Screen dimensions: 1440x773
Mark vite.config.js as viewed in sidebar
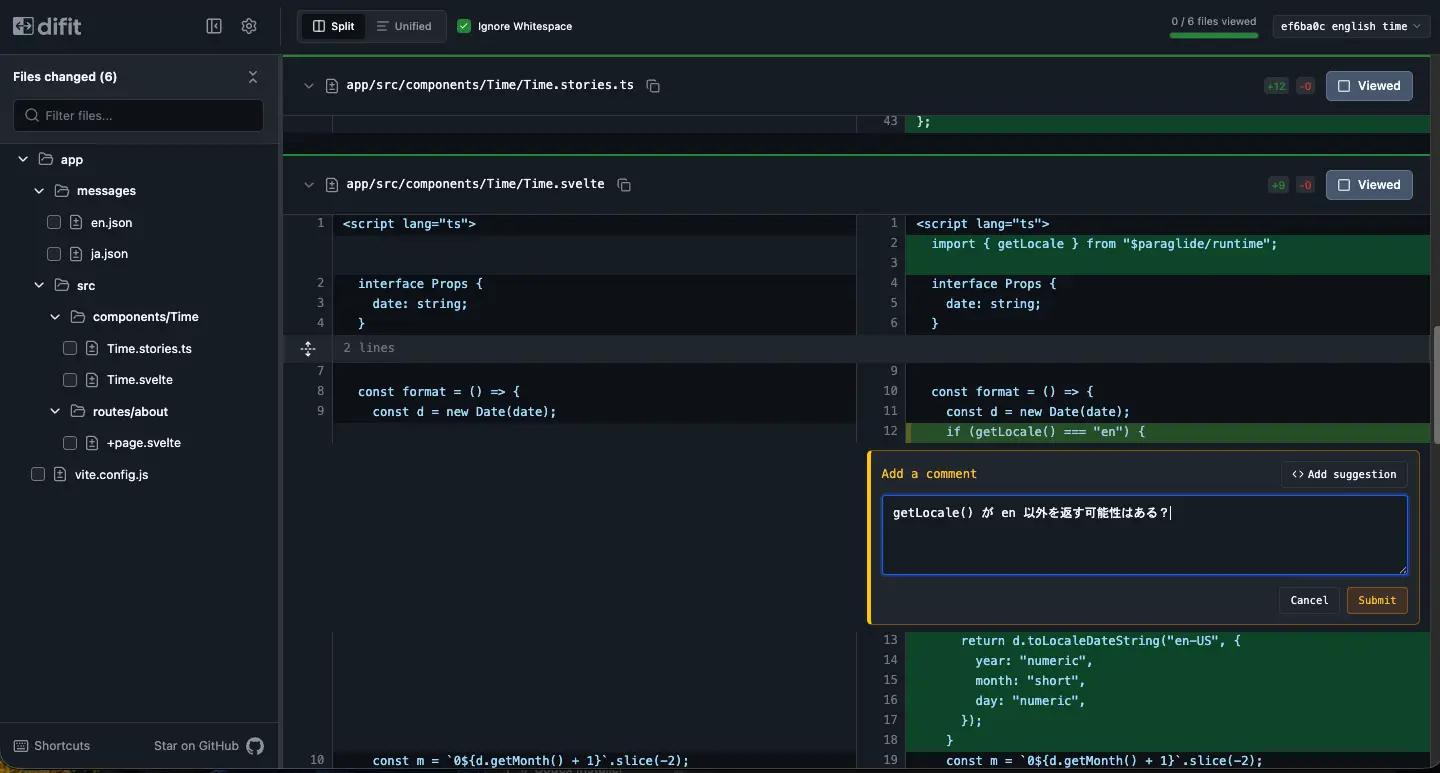(38, 475)
